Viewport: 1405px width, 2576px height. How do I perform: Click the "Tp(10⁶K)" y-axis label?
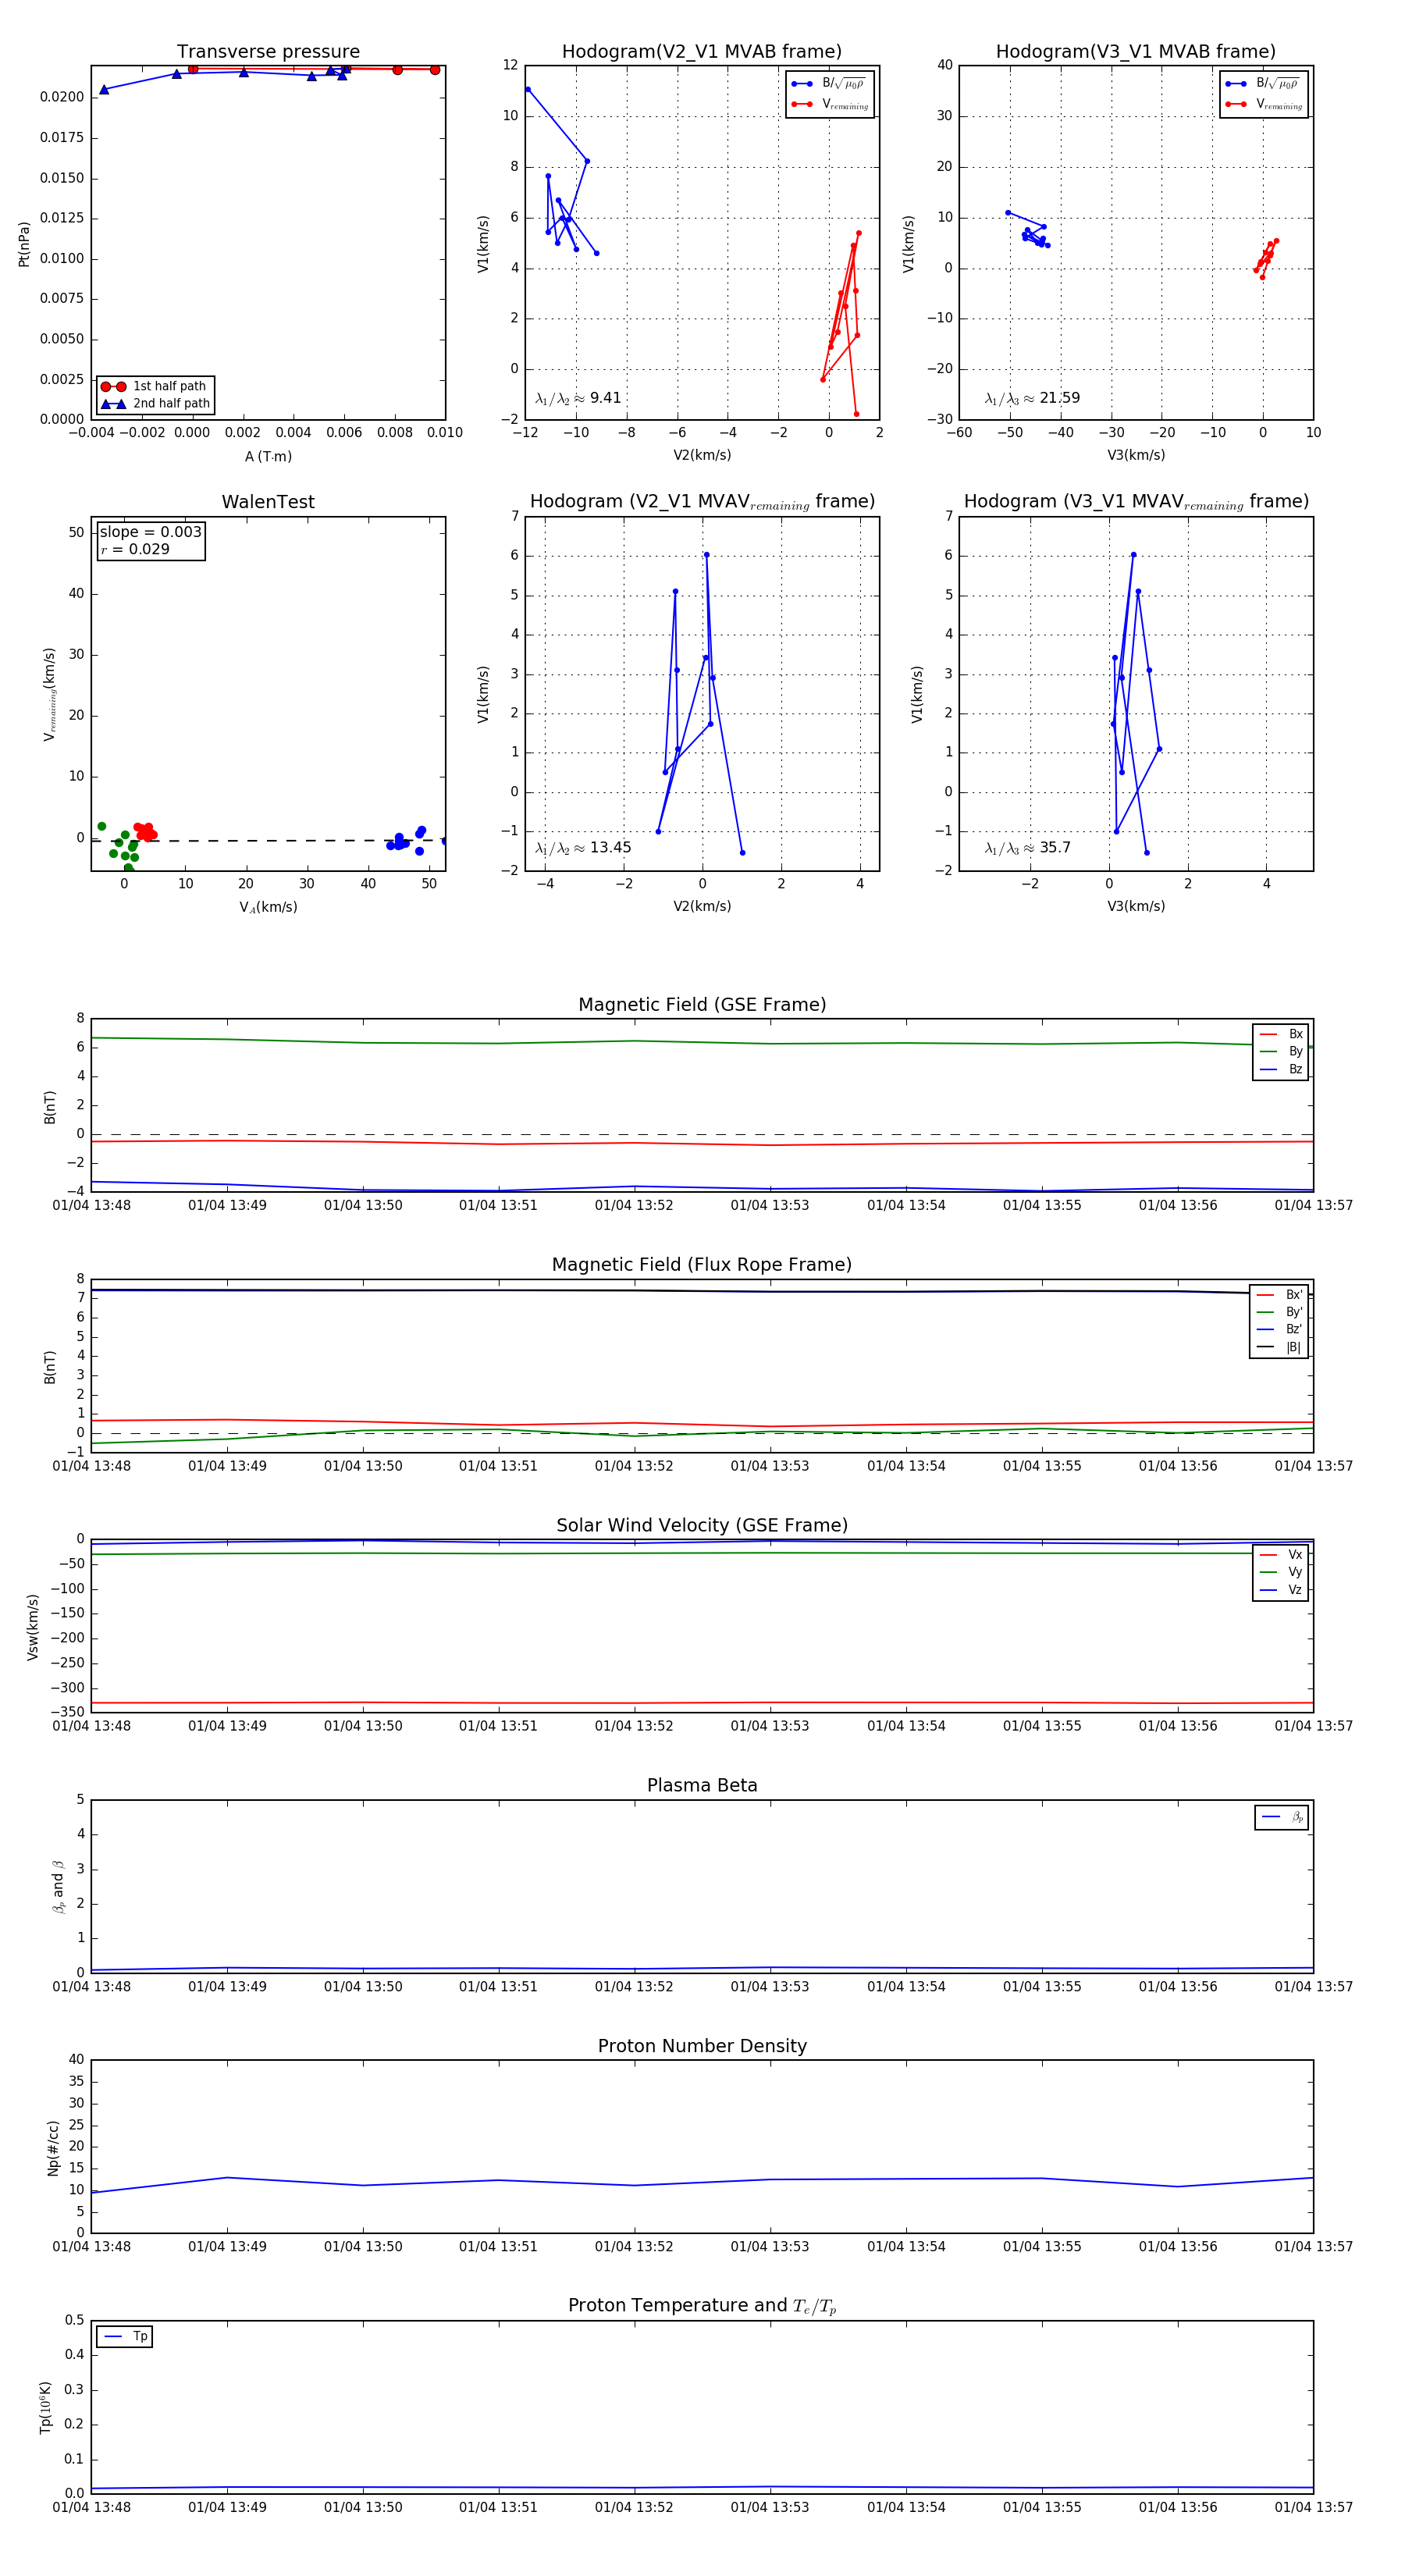45,2408
